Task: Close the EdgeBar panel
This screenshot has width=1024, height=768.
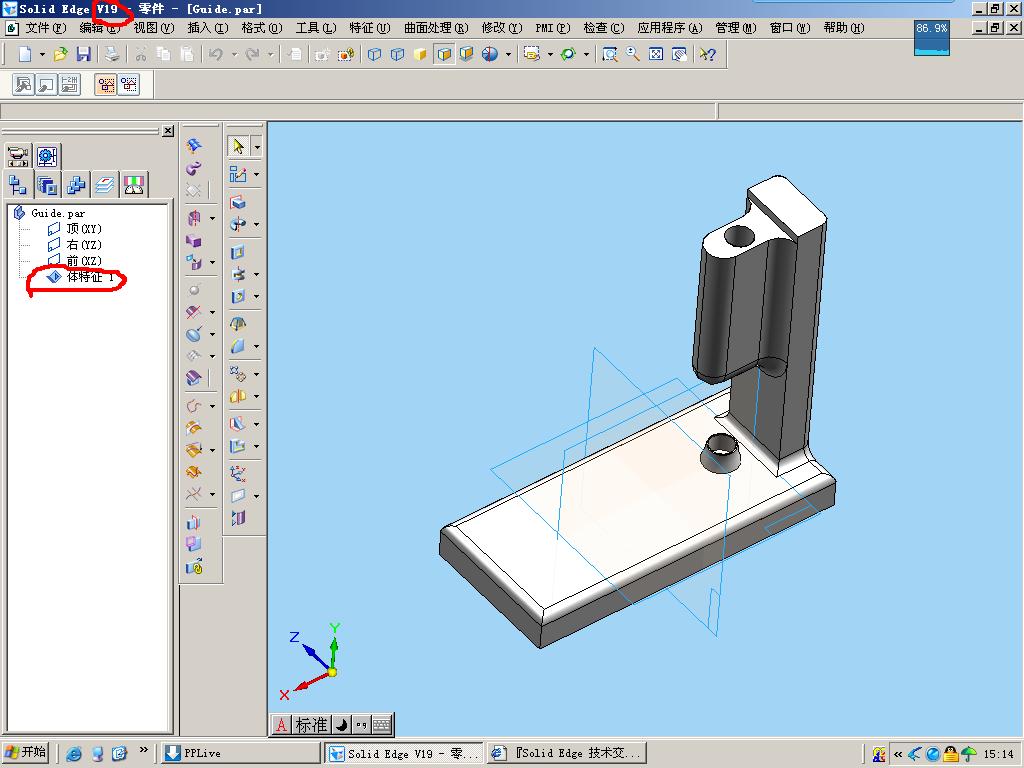Action: tap(168, 131)
